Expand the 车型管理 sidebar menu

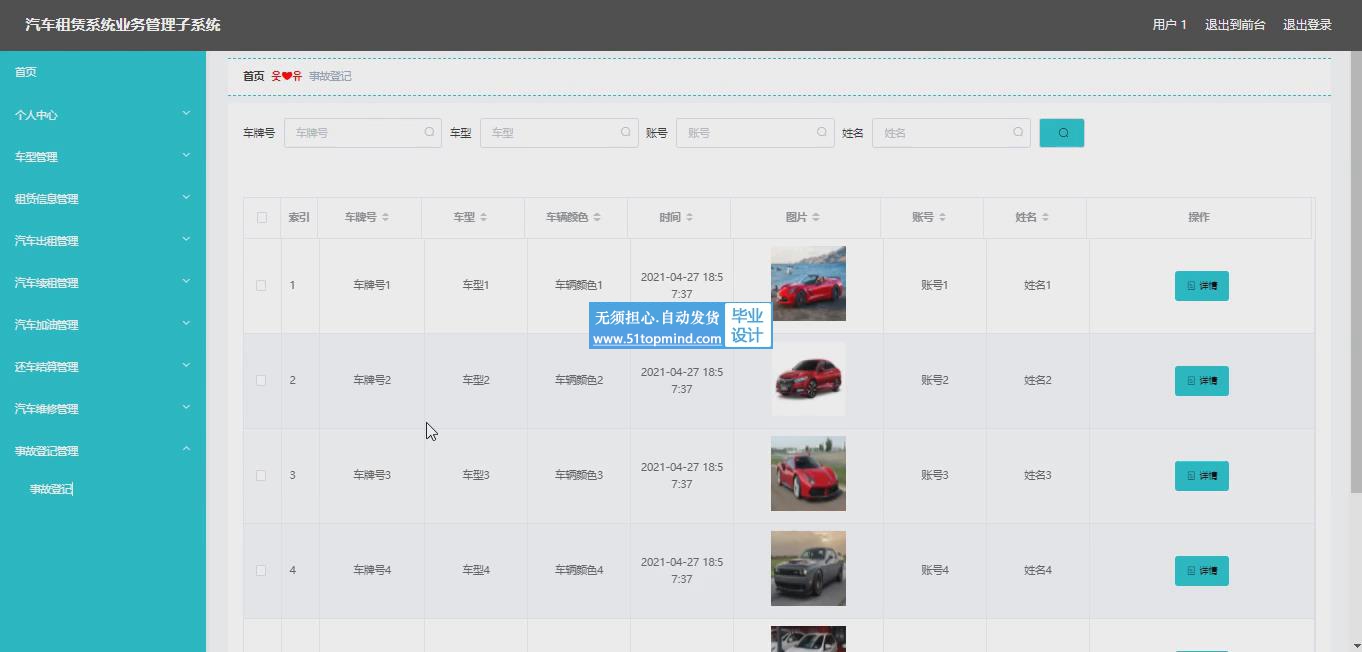click(x=103, y=156)
